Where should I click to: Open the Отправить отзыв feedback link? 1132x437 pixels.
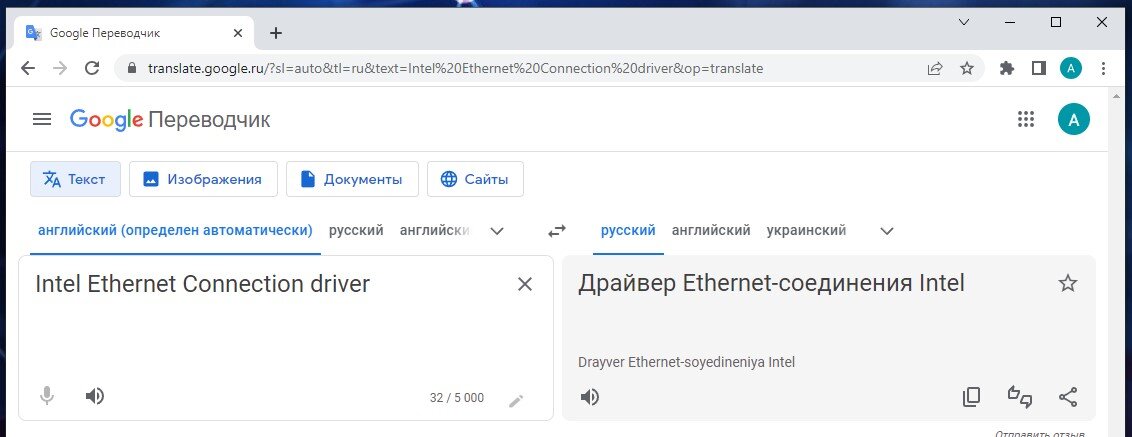click(x=1040, y=433)
